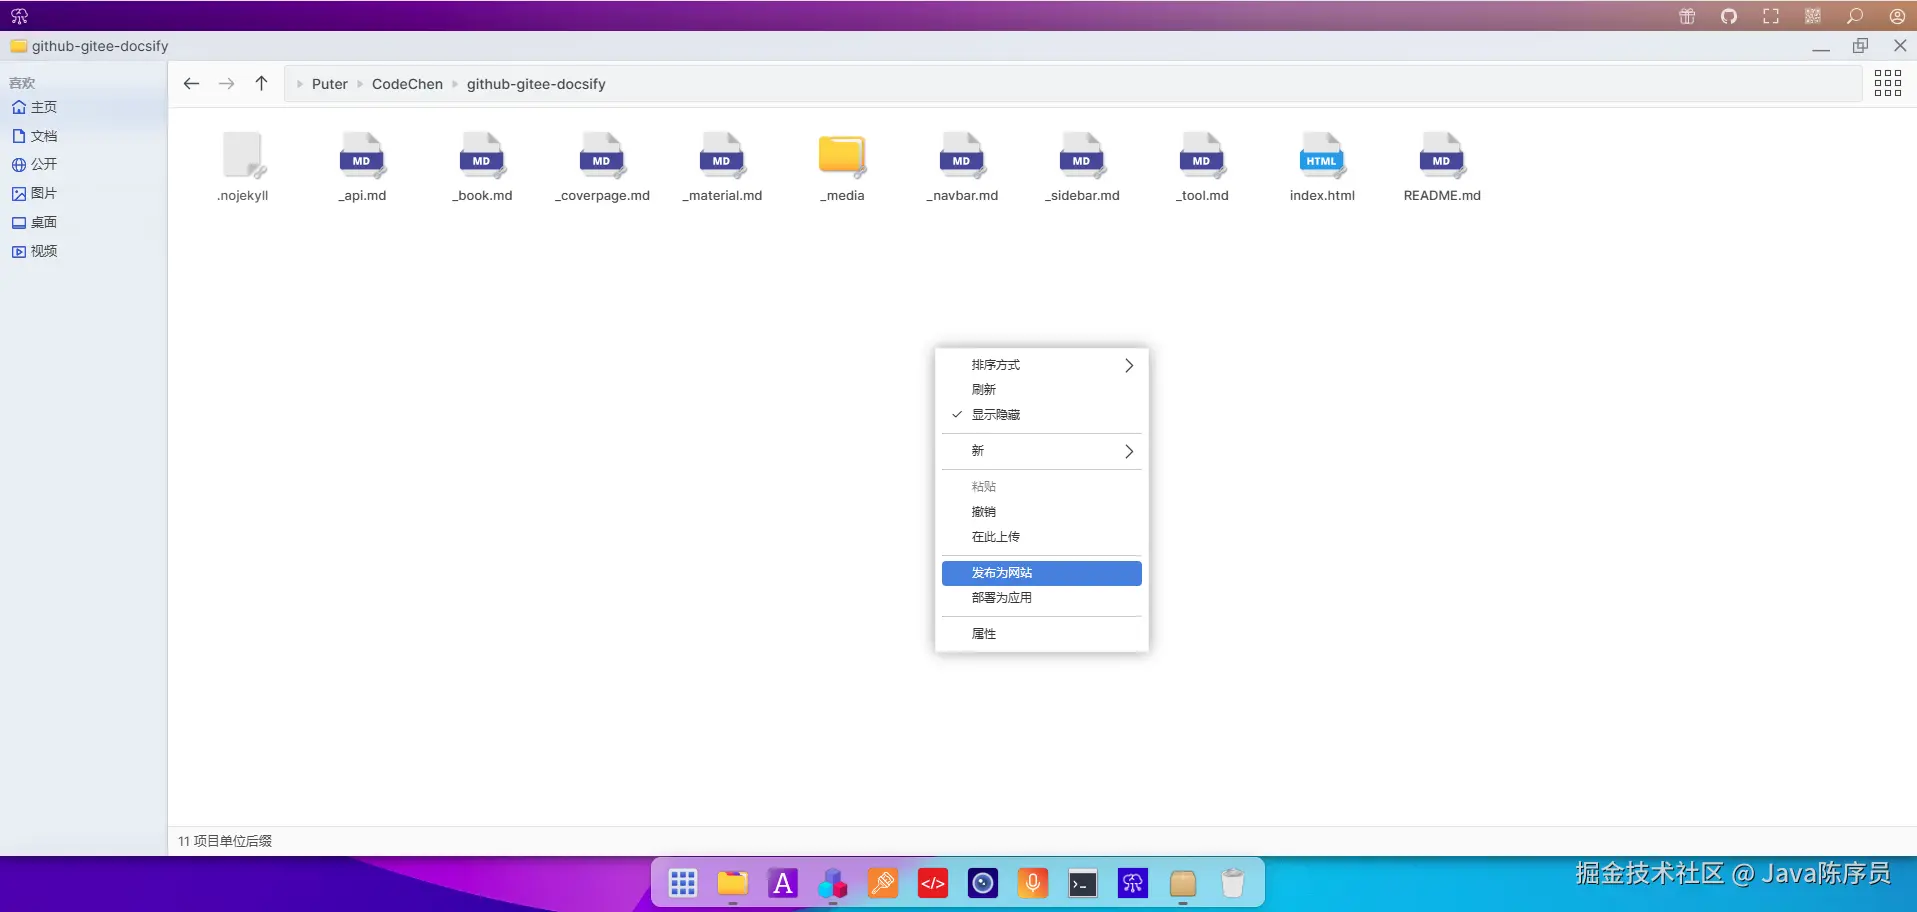1917x912 pixels.
Task: Go forward with the right arrow
Action: [227, 84]
